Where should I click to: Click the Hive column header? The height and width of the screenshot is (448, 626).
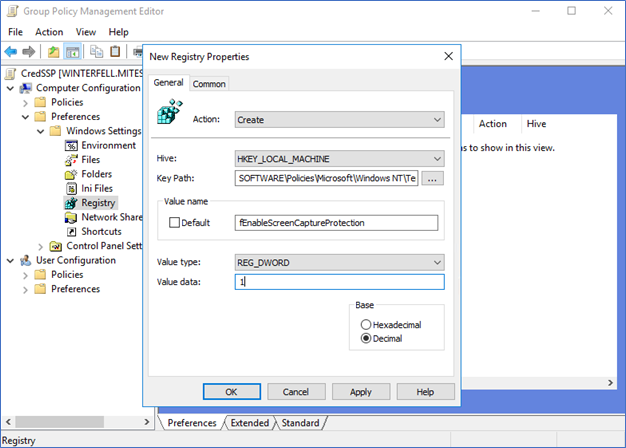[536, 124]
